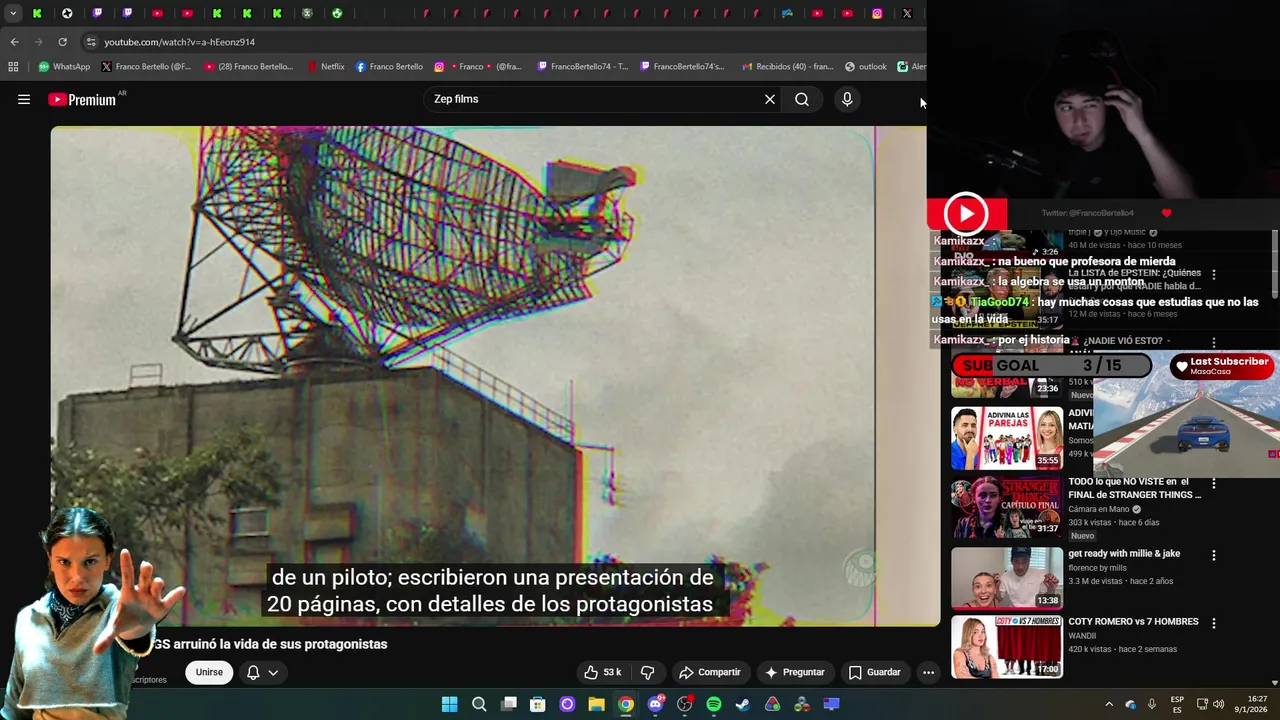Image resolution: width=1280 pixels, height=720 pixels.
Task: Open Task View on the taskbar
Action: [x=508, y=704]
